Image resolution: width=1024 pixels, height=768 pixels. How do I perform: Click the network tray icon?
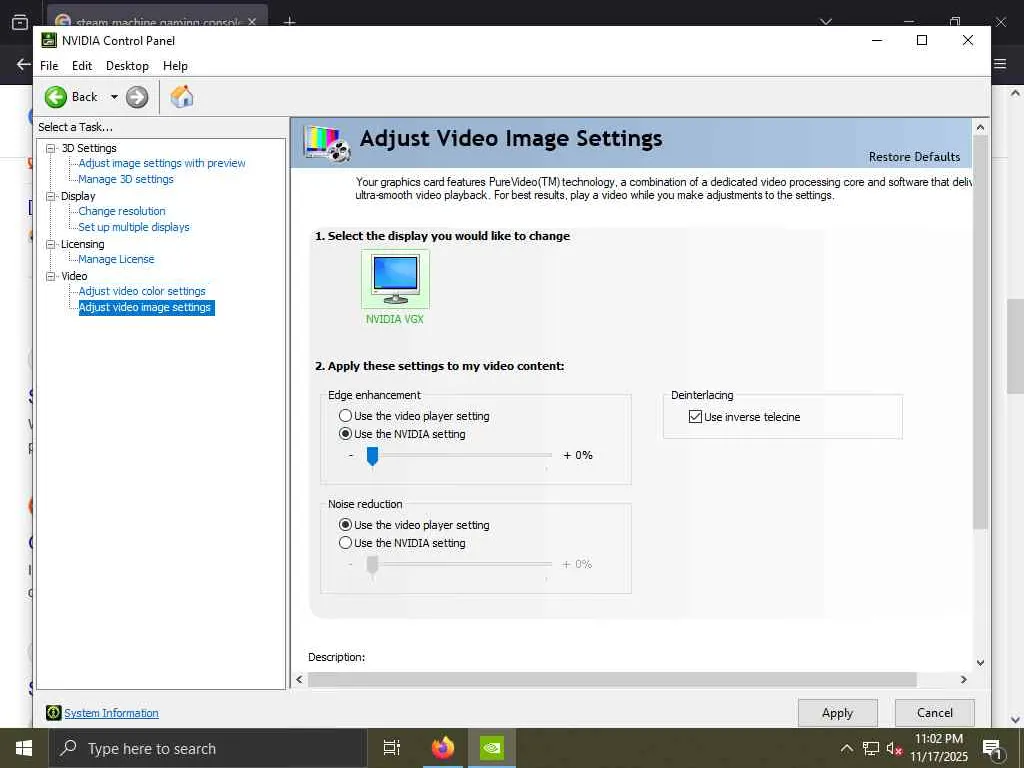pyautogui.click(x=871, y=748)
